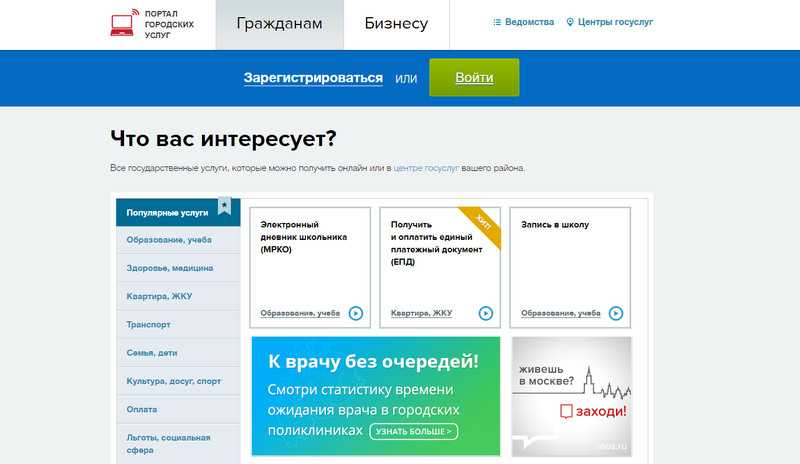800x464 pixels.
Task: Open Получить и оплатить единый платежный документ title
Action: (436, 243)
